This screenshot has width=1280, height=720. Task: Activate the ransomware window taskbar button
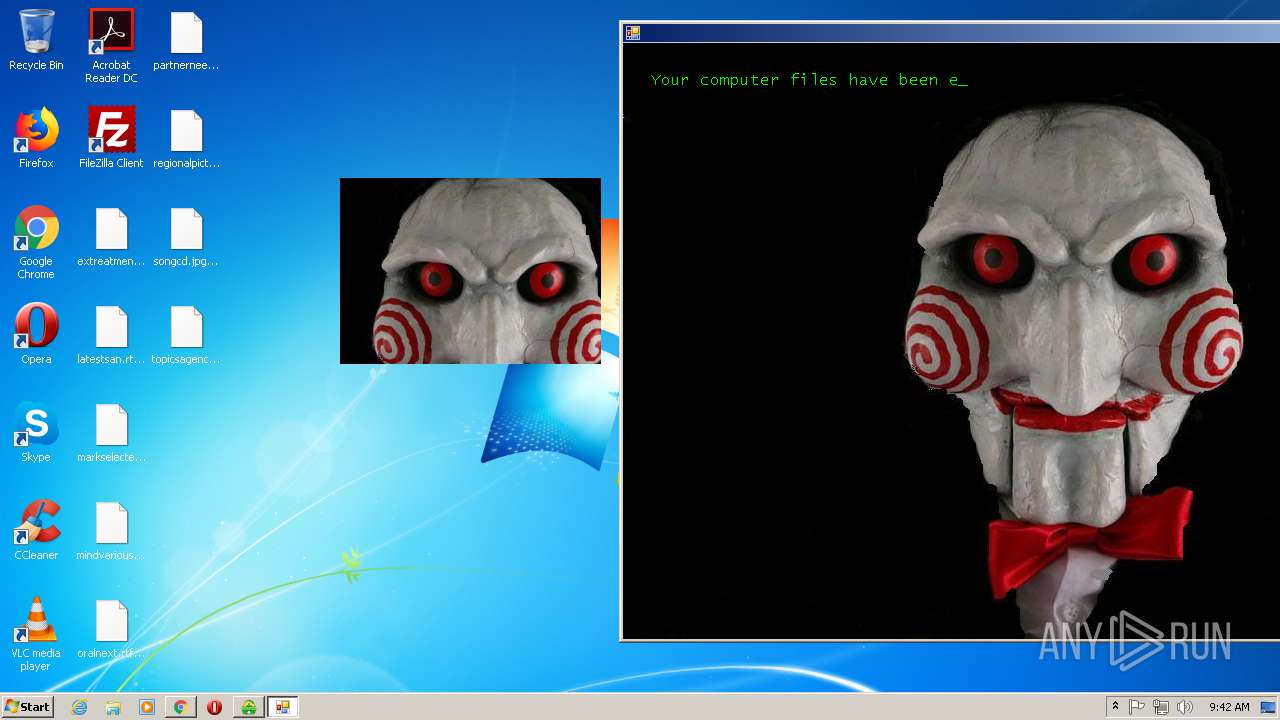(283, 707)
